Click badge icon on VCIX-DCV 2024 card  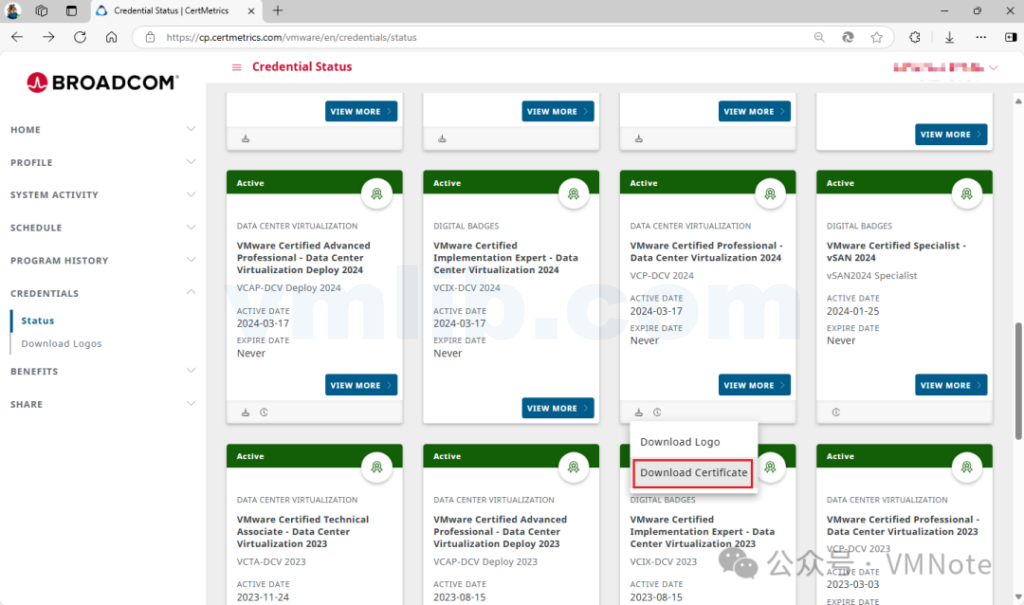click(572, 192)
